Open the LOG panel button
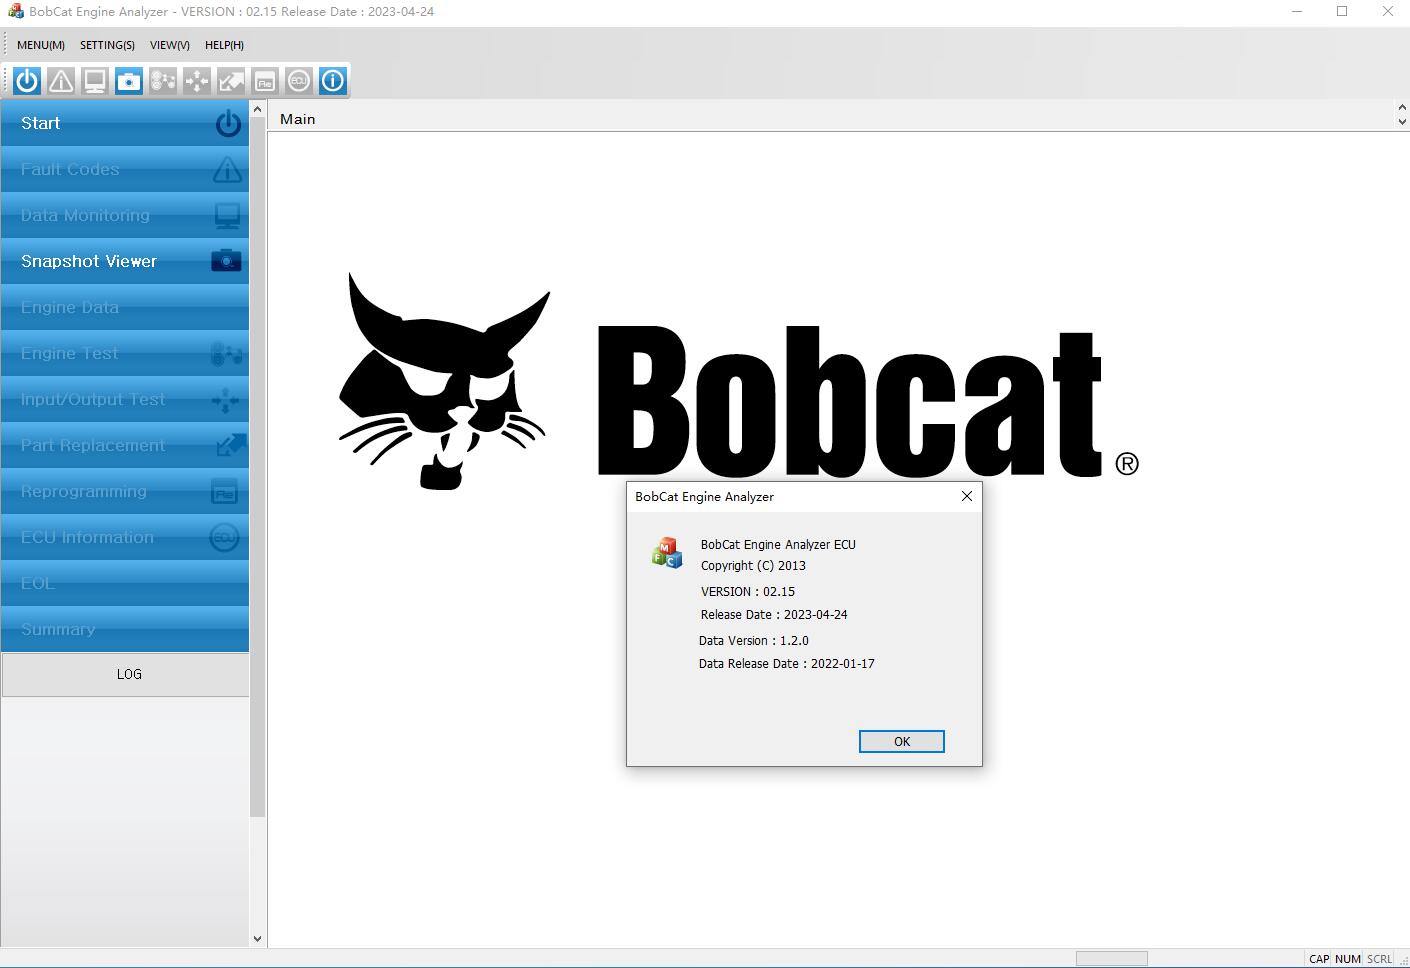Screen dimensions: 1410x968 (x=125, y=674)
